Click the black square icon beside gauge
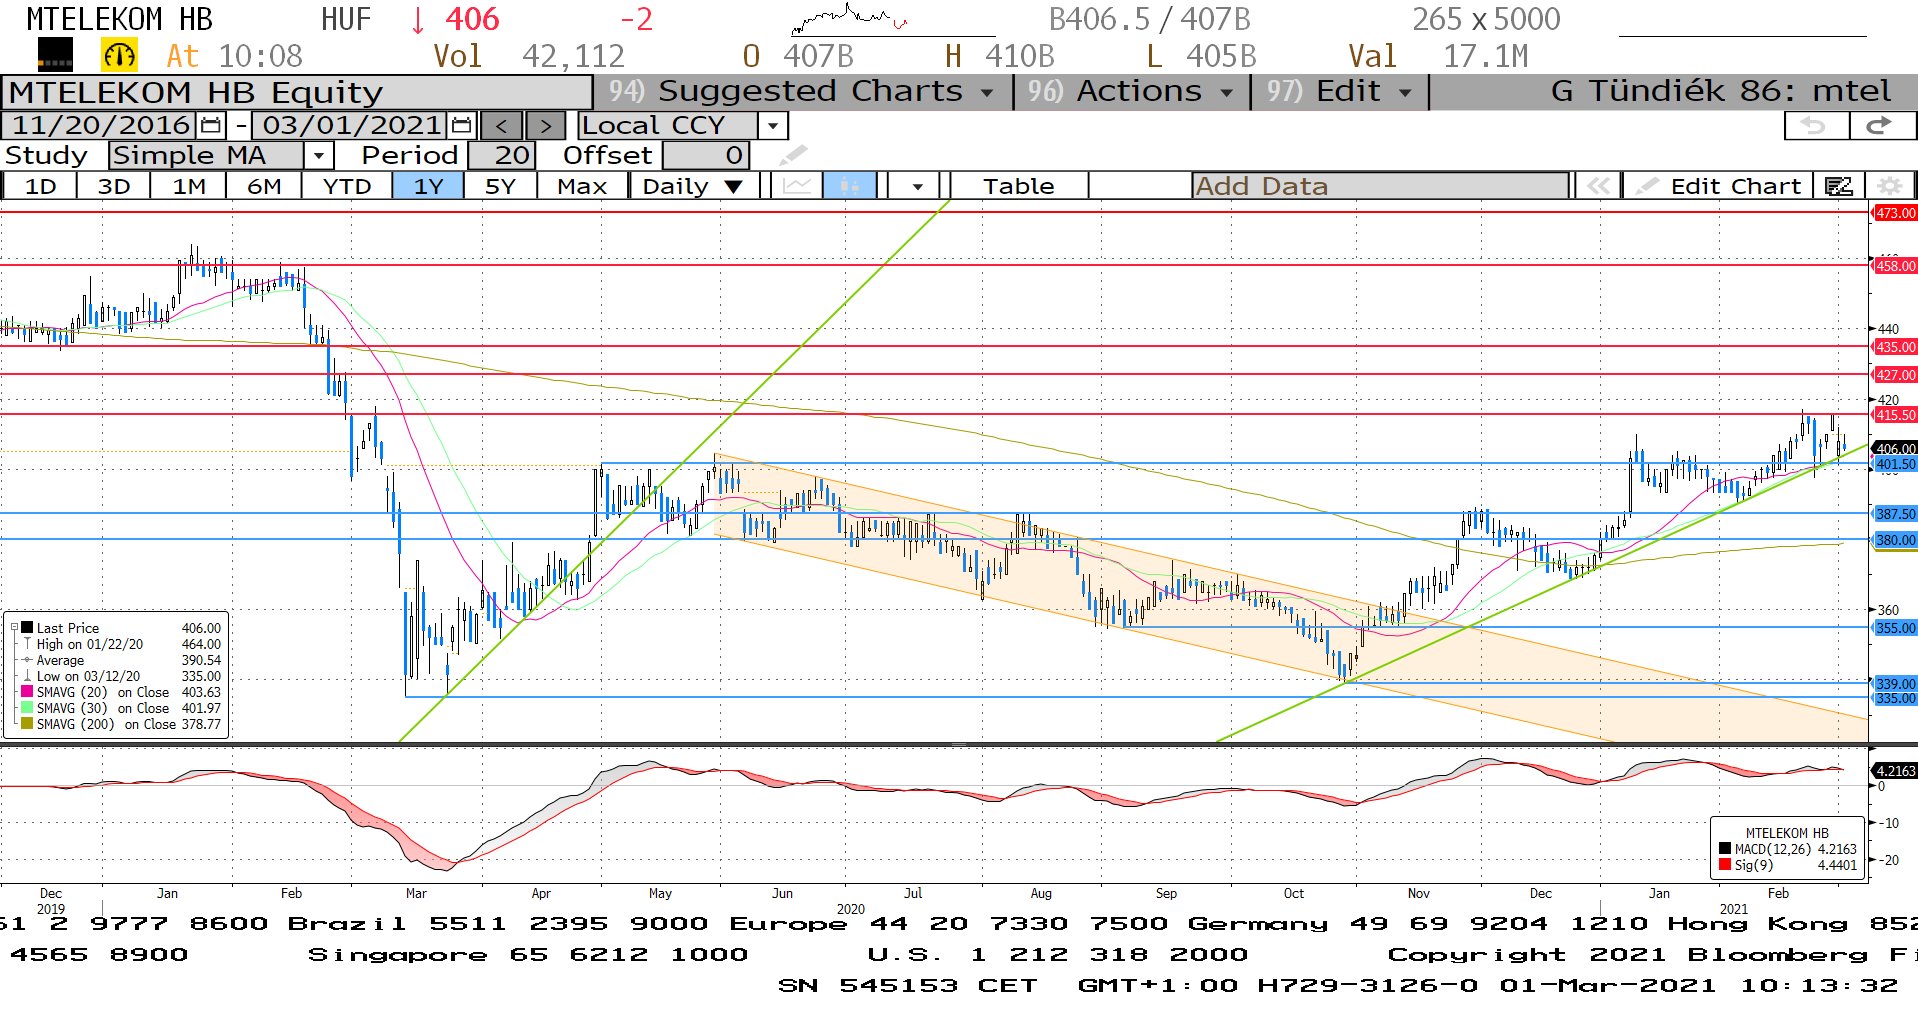The width and height of the screenshot is (1918, 1025). click(x=55, y=55)
